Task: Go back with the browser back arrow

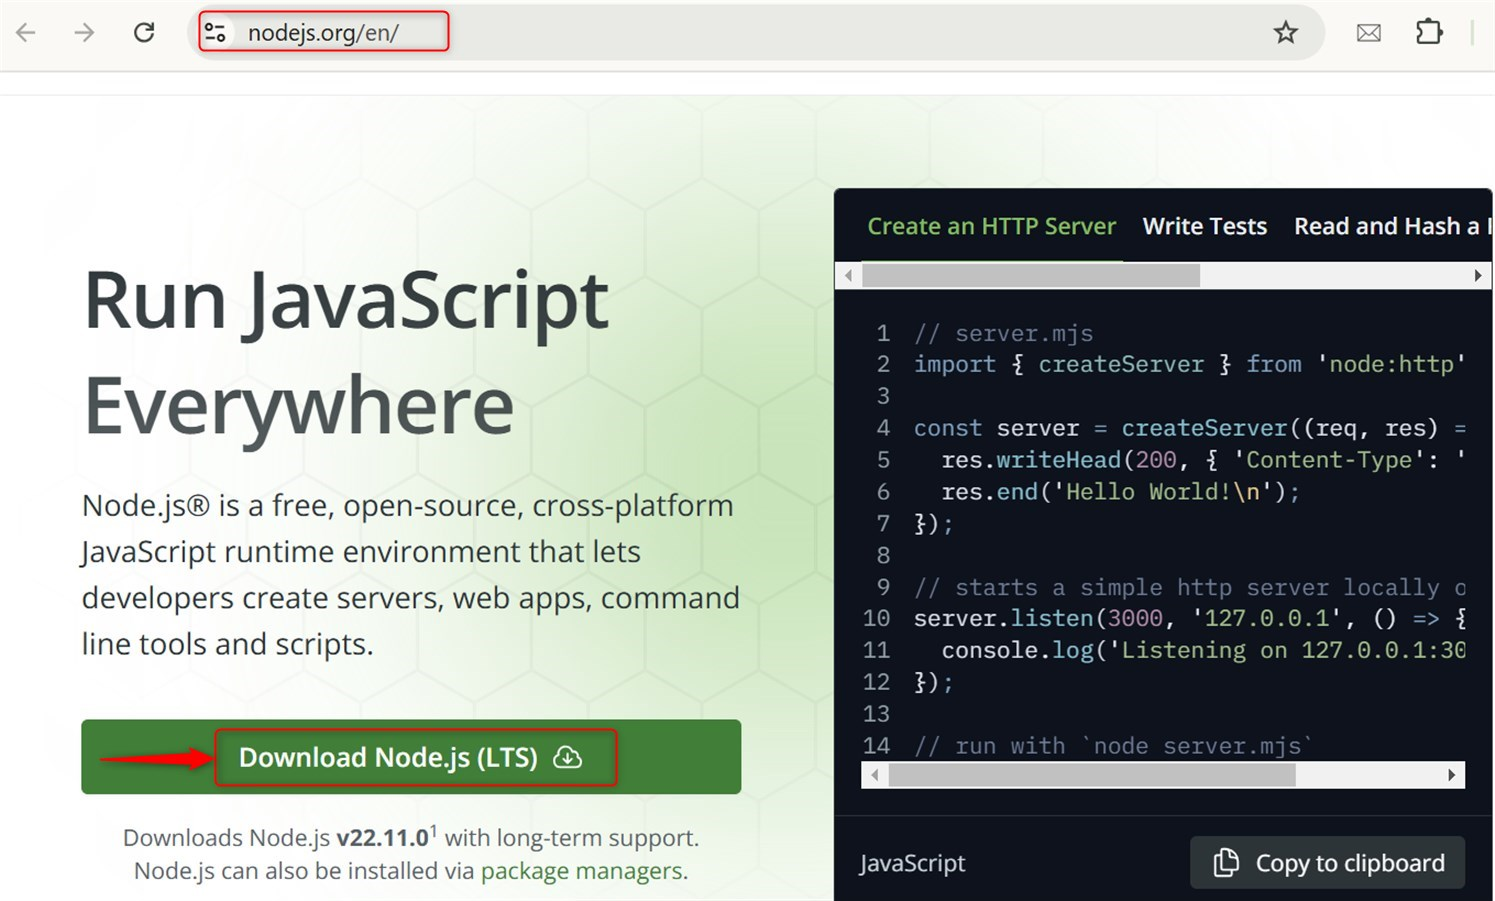Action: click(26, 32)
